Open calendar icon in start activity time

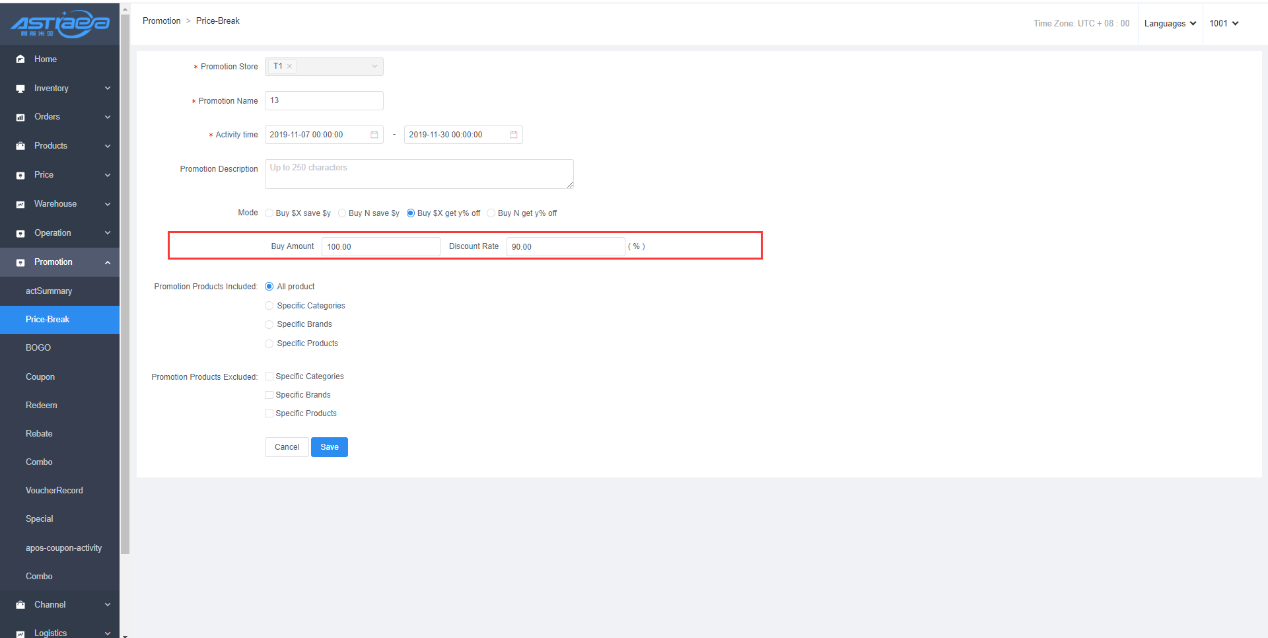tap(374, 134)
